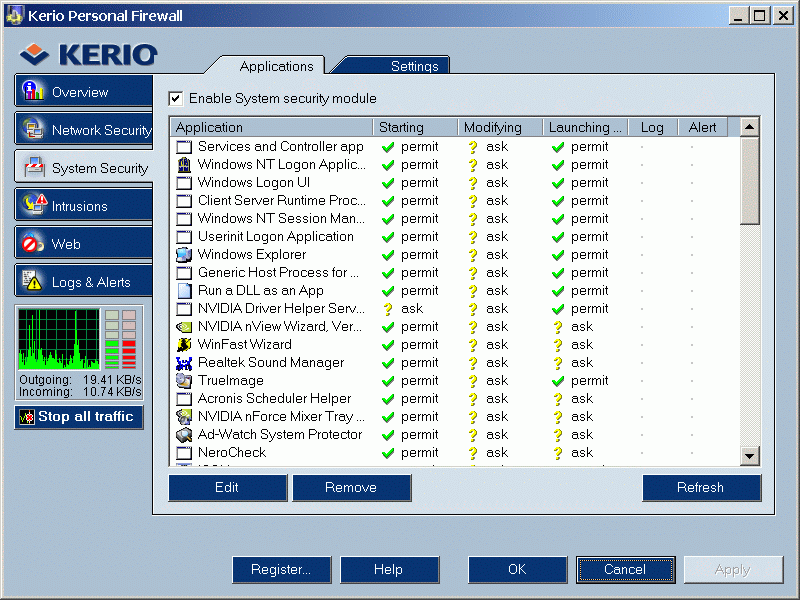Click the Ad-Watch System Protector icon
The width and height of the screenshot is (800, 600).
[x=184, y=435]
